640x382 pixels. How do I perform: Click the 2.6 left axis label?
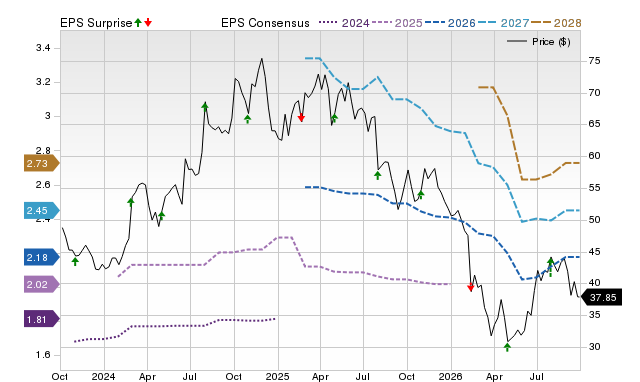tap(43, 185)
